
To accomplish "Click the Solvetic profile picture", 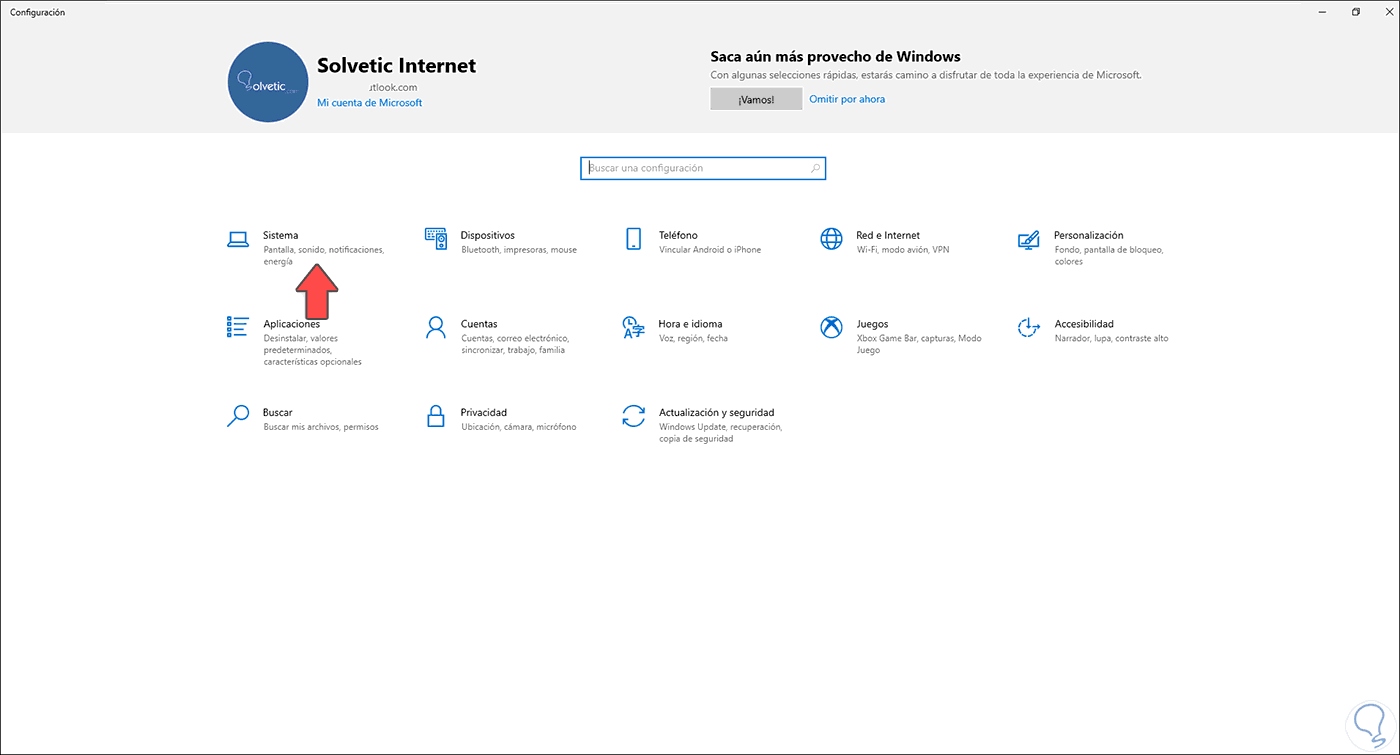I will click(x=267, y=82).
